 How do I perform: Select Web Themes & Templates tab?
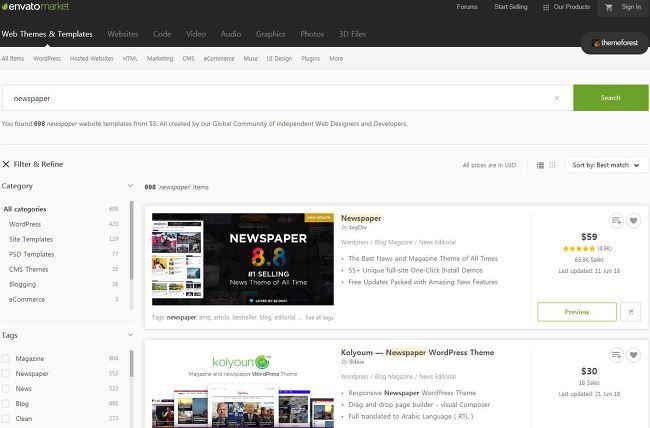pyautogui.click(x=47, y=34)
